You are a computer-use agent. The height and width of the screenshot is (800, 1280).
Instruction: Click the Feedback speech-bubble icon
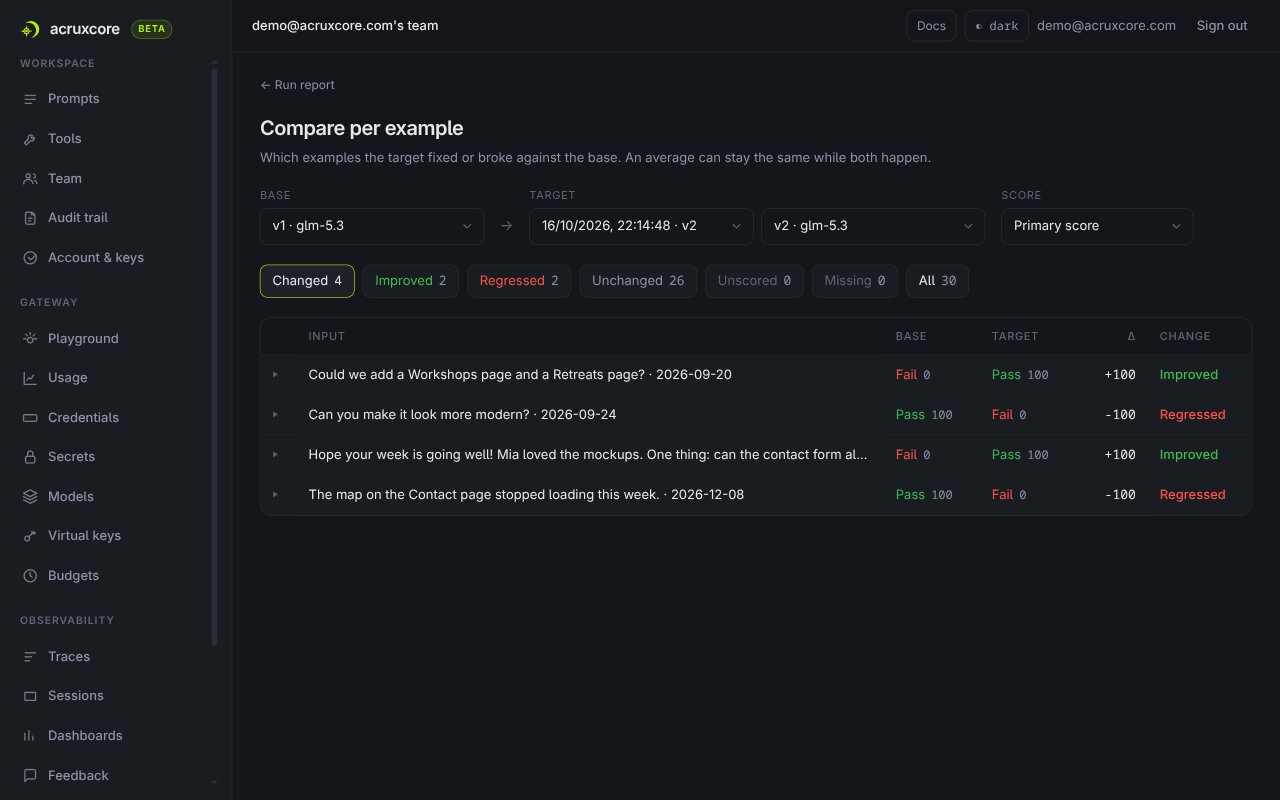click(x=30, y=776)
